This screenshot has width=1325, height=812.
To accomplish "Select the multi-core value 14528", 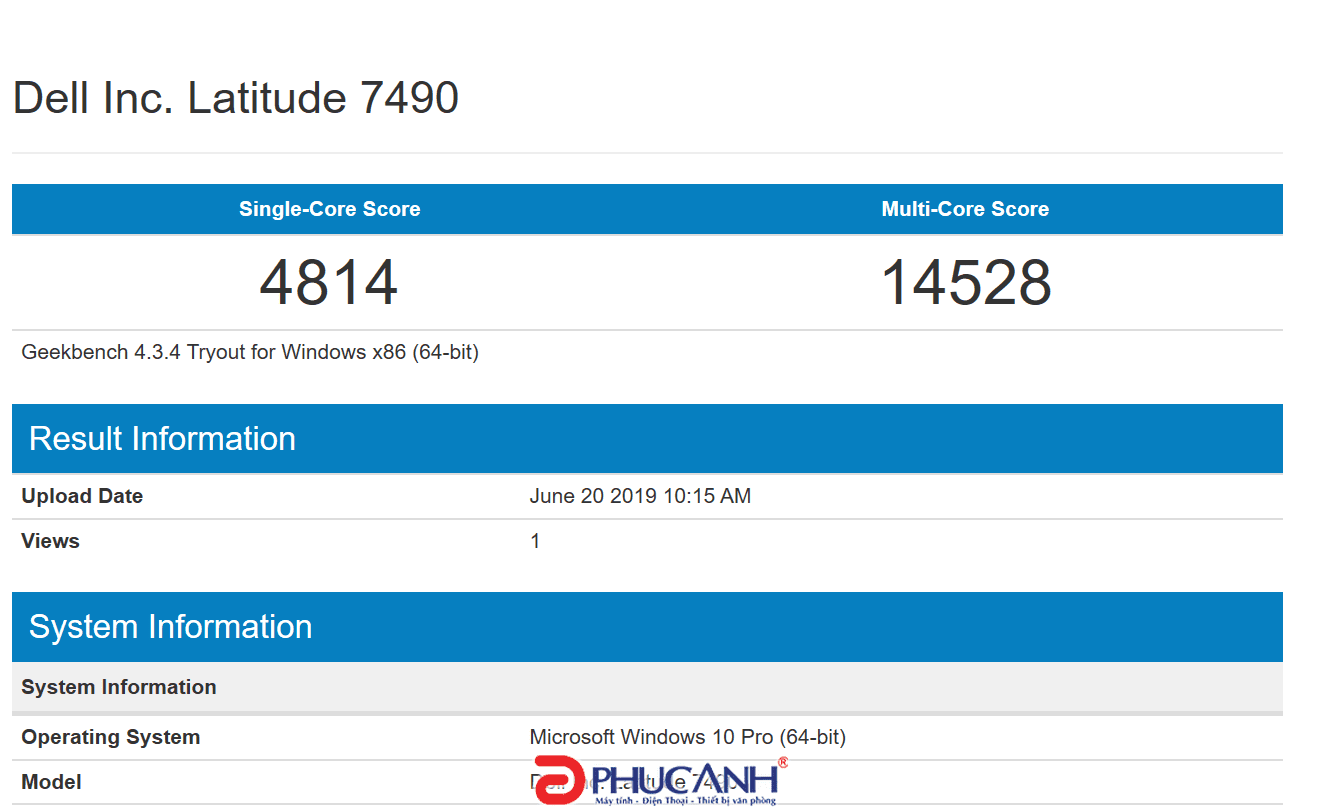I will (x=965, y=282).
